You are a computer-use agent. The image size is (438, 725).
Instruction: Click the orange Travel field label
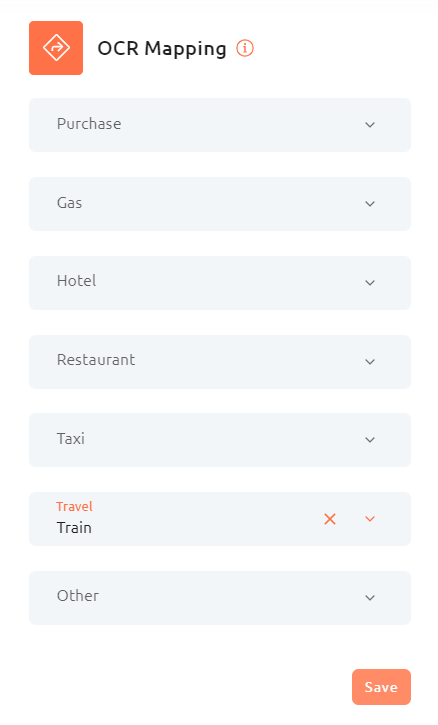tap(74, 506)
